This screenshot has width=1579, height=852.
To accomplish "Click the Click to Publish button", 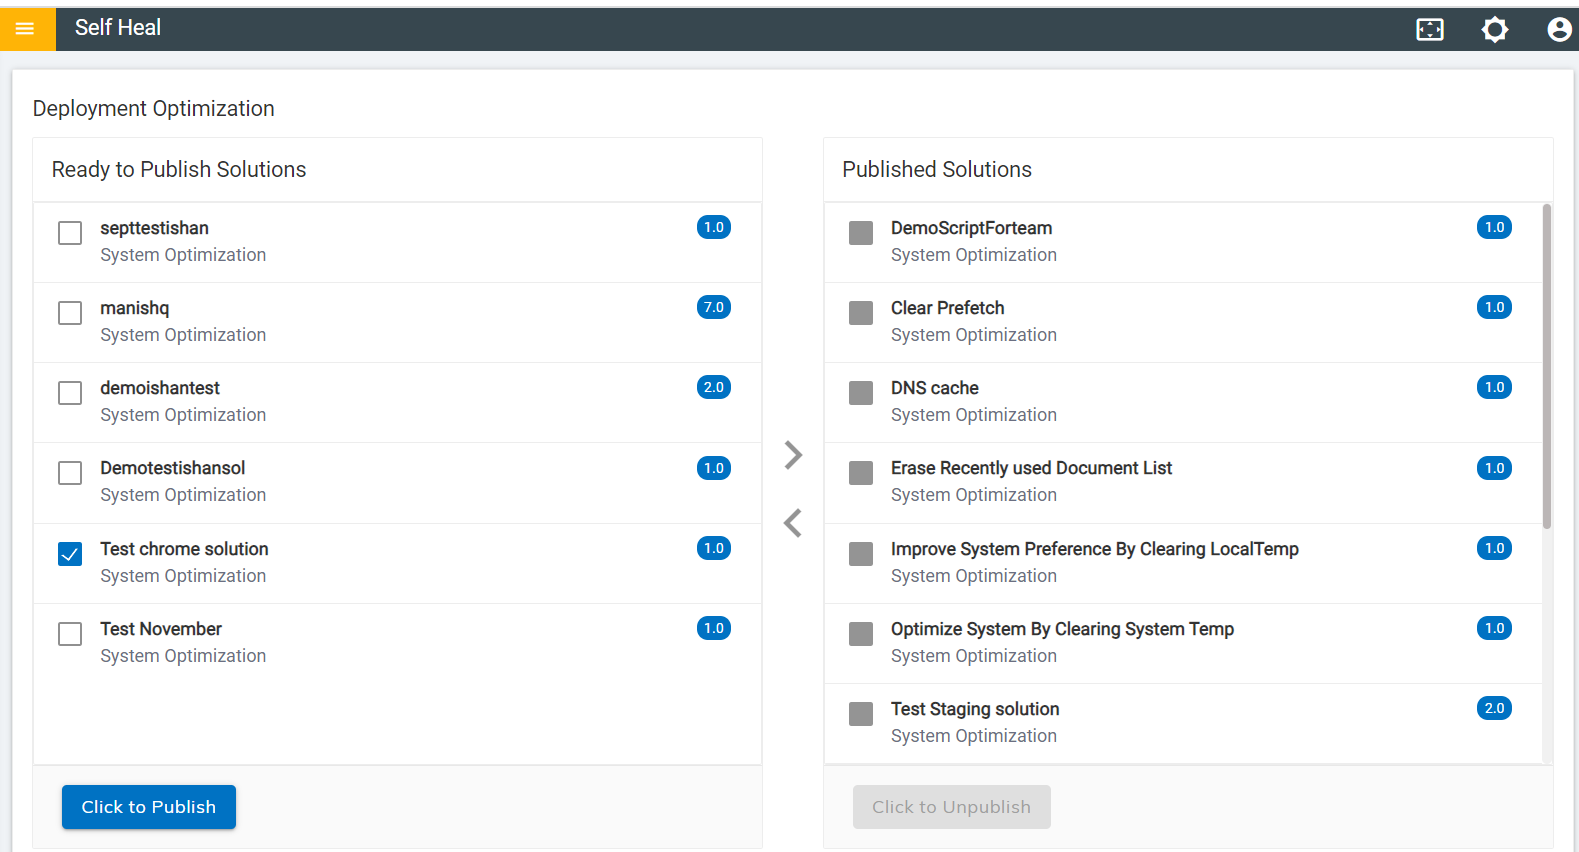I will pyautogui.click(x=149, y=807).
